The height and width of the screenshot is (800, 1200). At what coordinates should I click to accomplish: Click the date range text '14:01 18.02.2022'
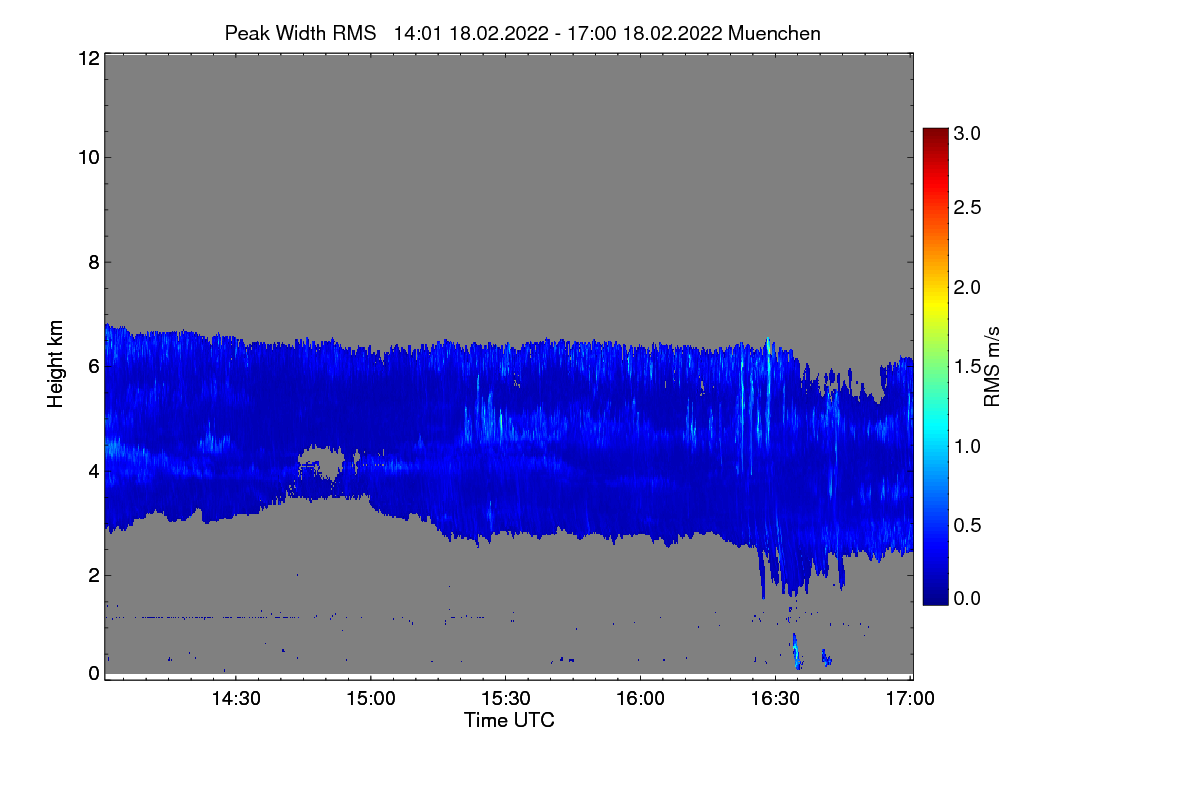click(471, 33)
